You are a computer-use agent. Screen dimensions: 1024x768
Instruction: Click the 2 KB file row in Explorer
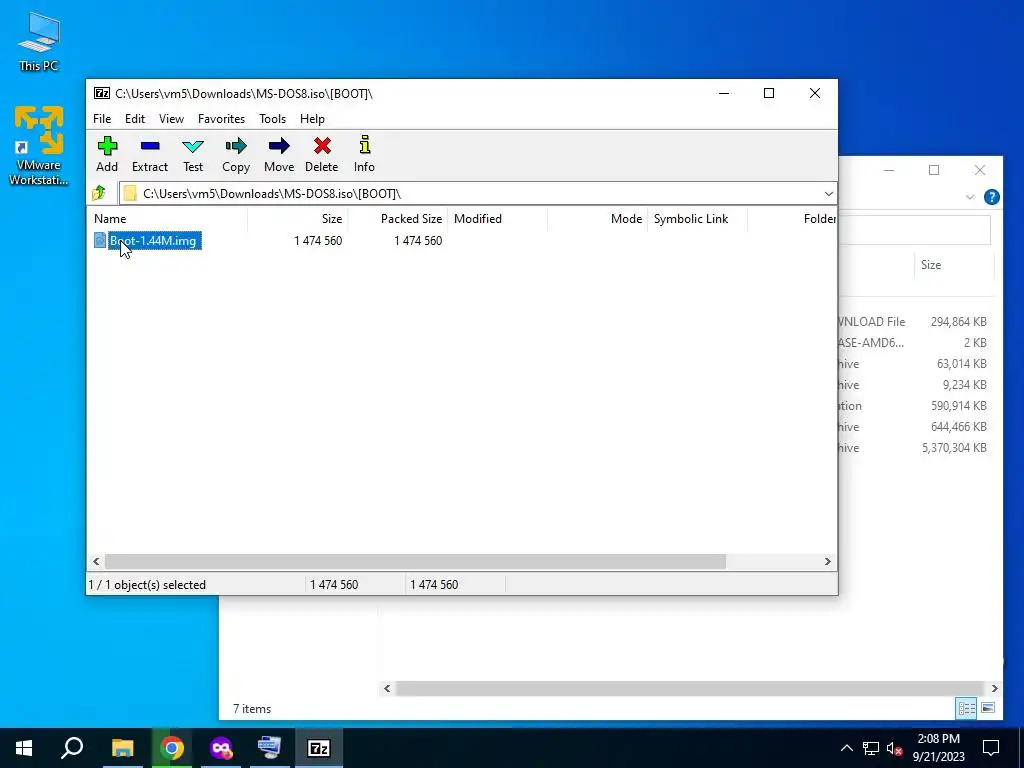click(x=914, y=342)
